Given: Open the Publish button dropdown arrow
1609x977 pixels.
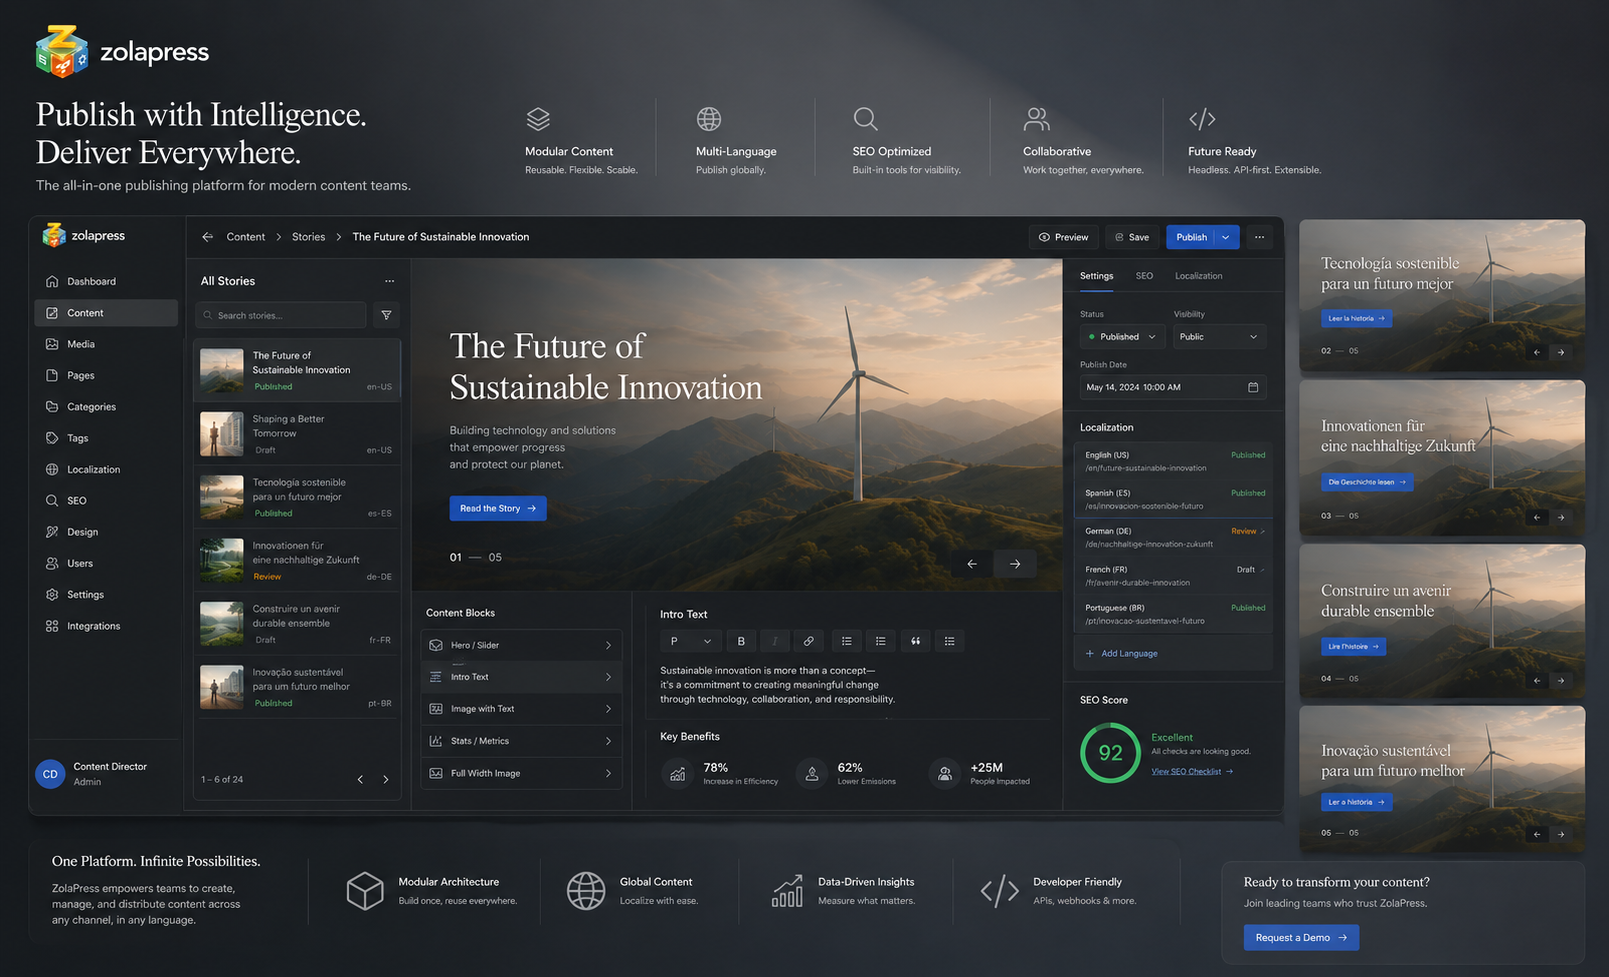Looking at the screenshot, I should tap(1227, 237).
